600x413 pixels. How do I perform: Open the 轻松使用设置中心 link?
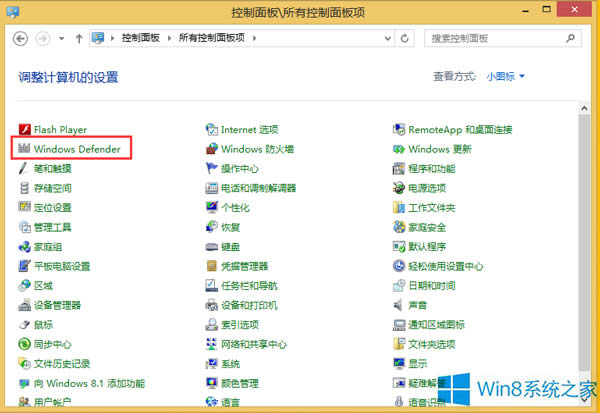coord(446,266)
